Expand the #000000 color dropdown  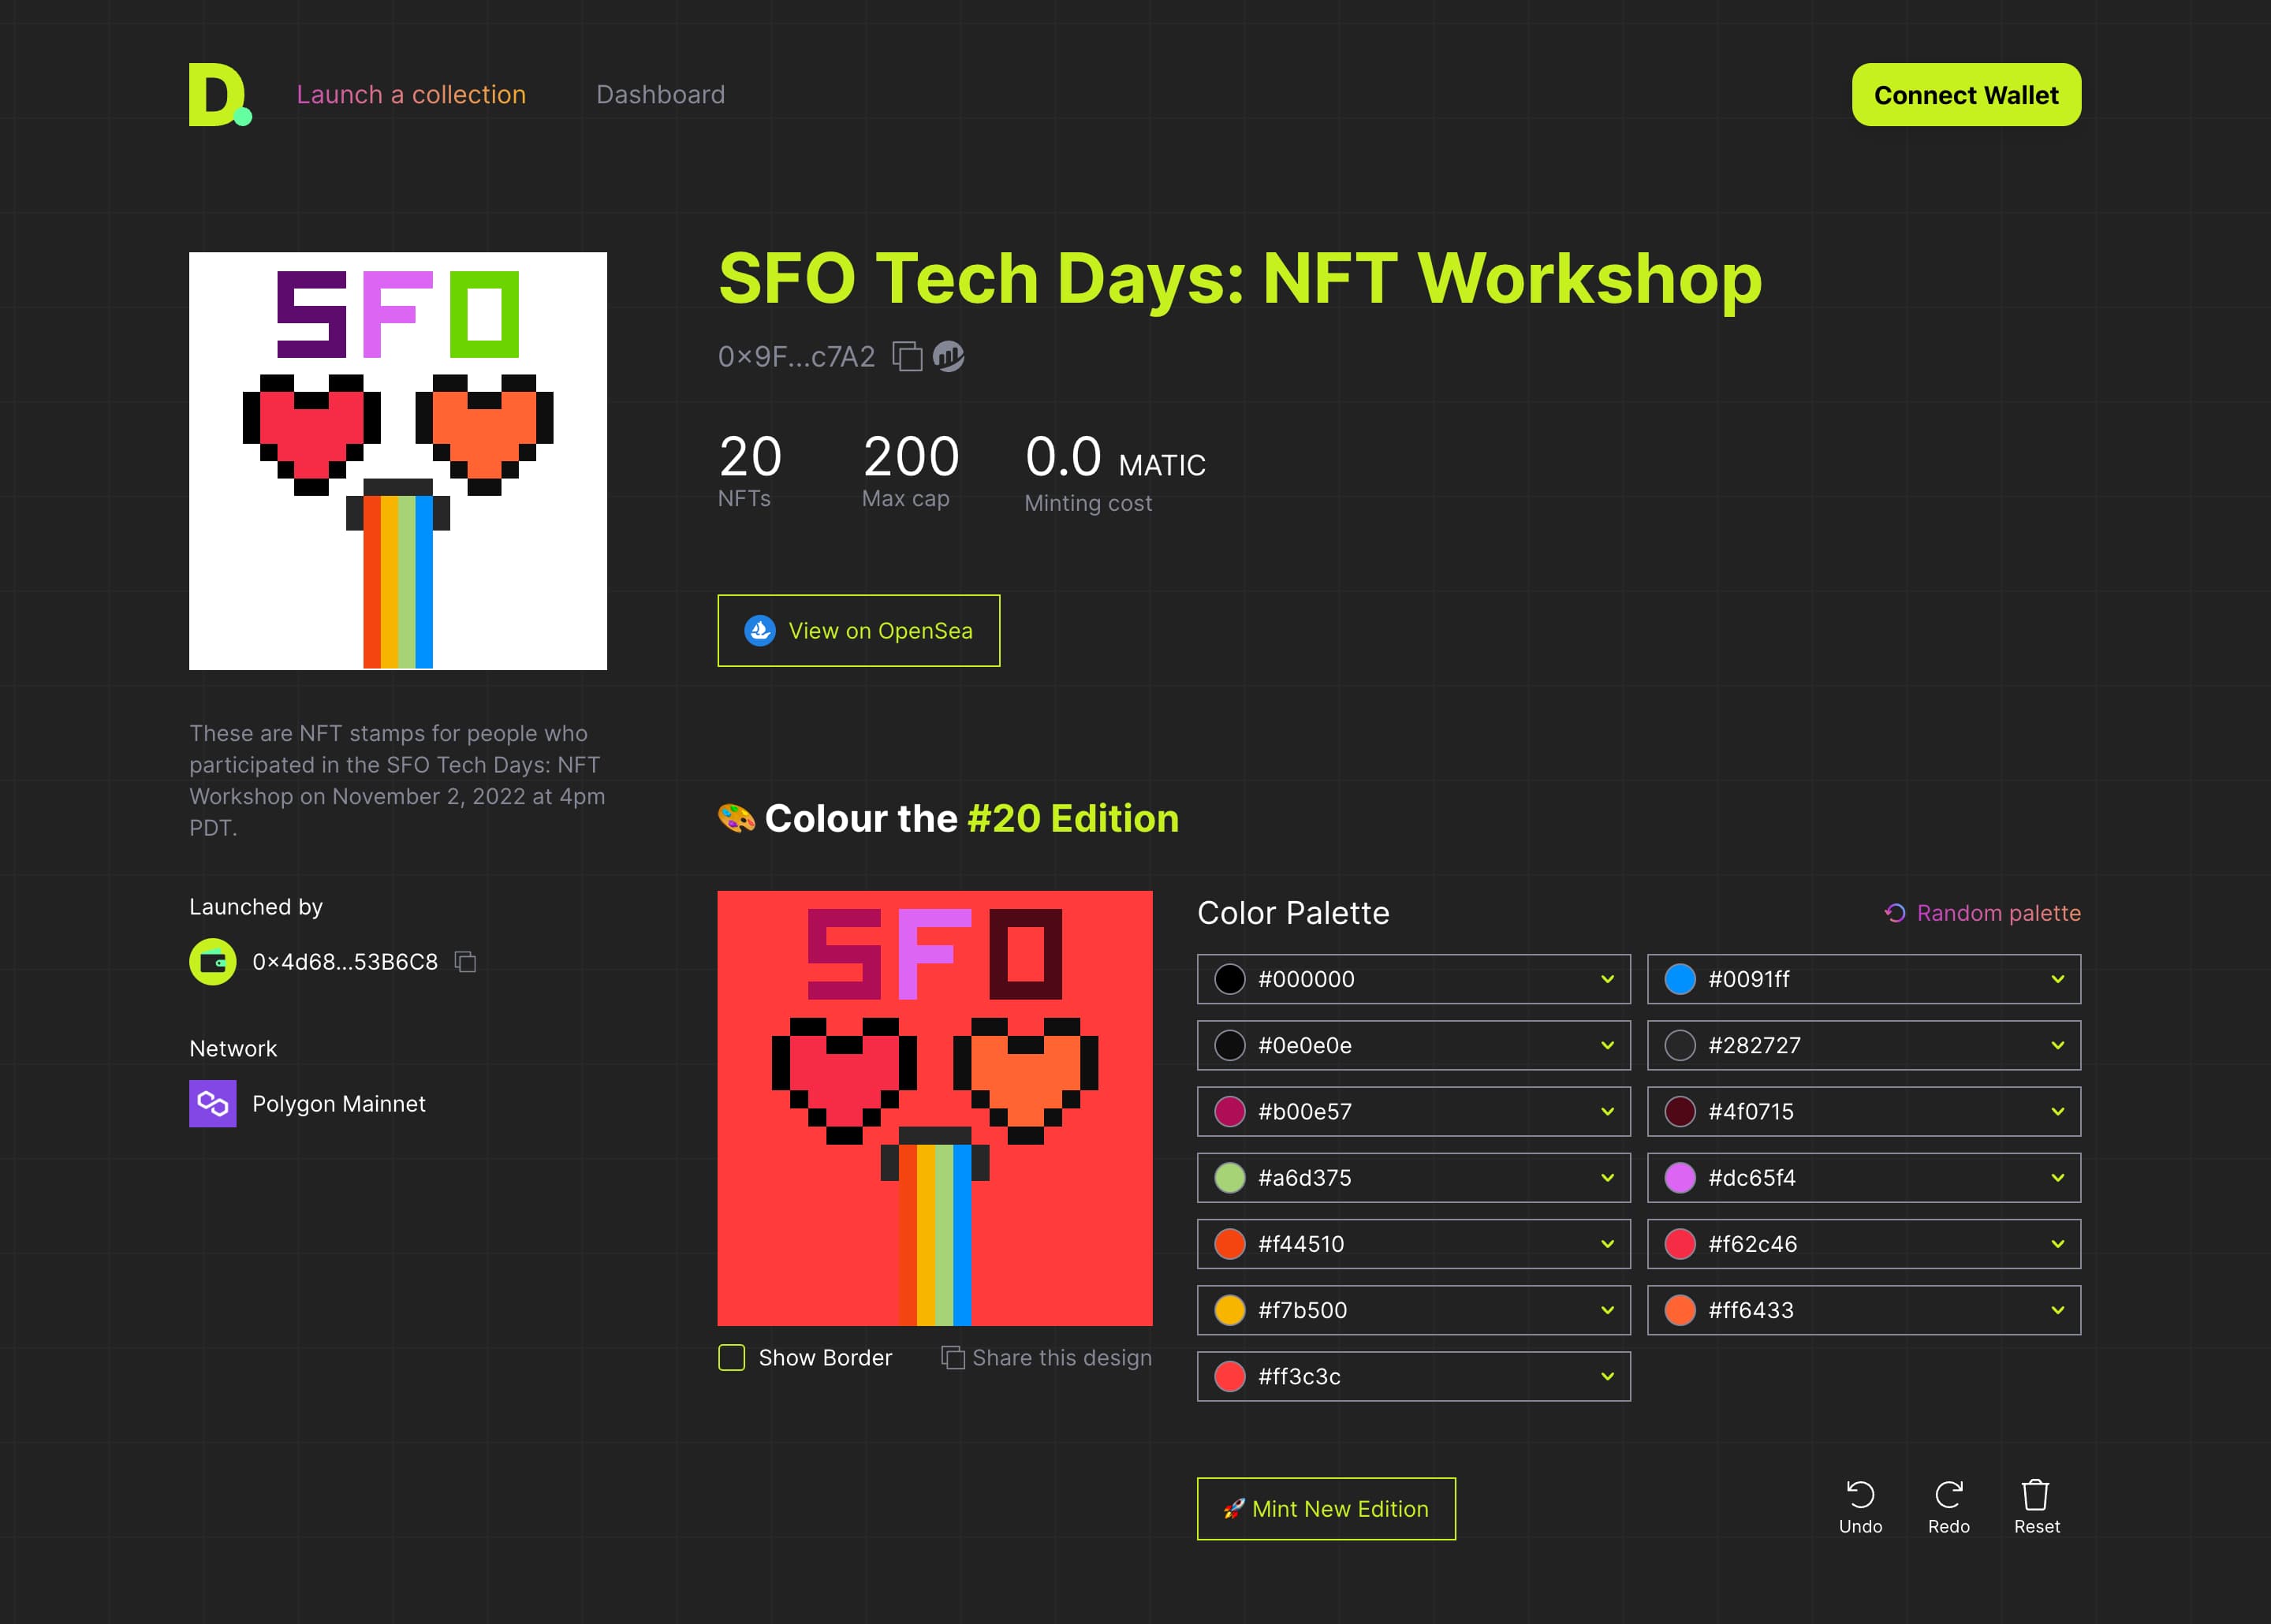pos(1413,979)
